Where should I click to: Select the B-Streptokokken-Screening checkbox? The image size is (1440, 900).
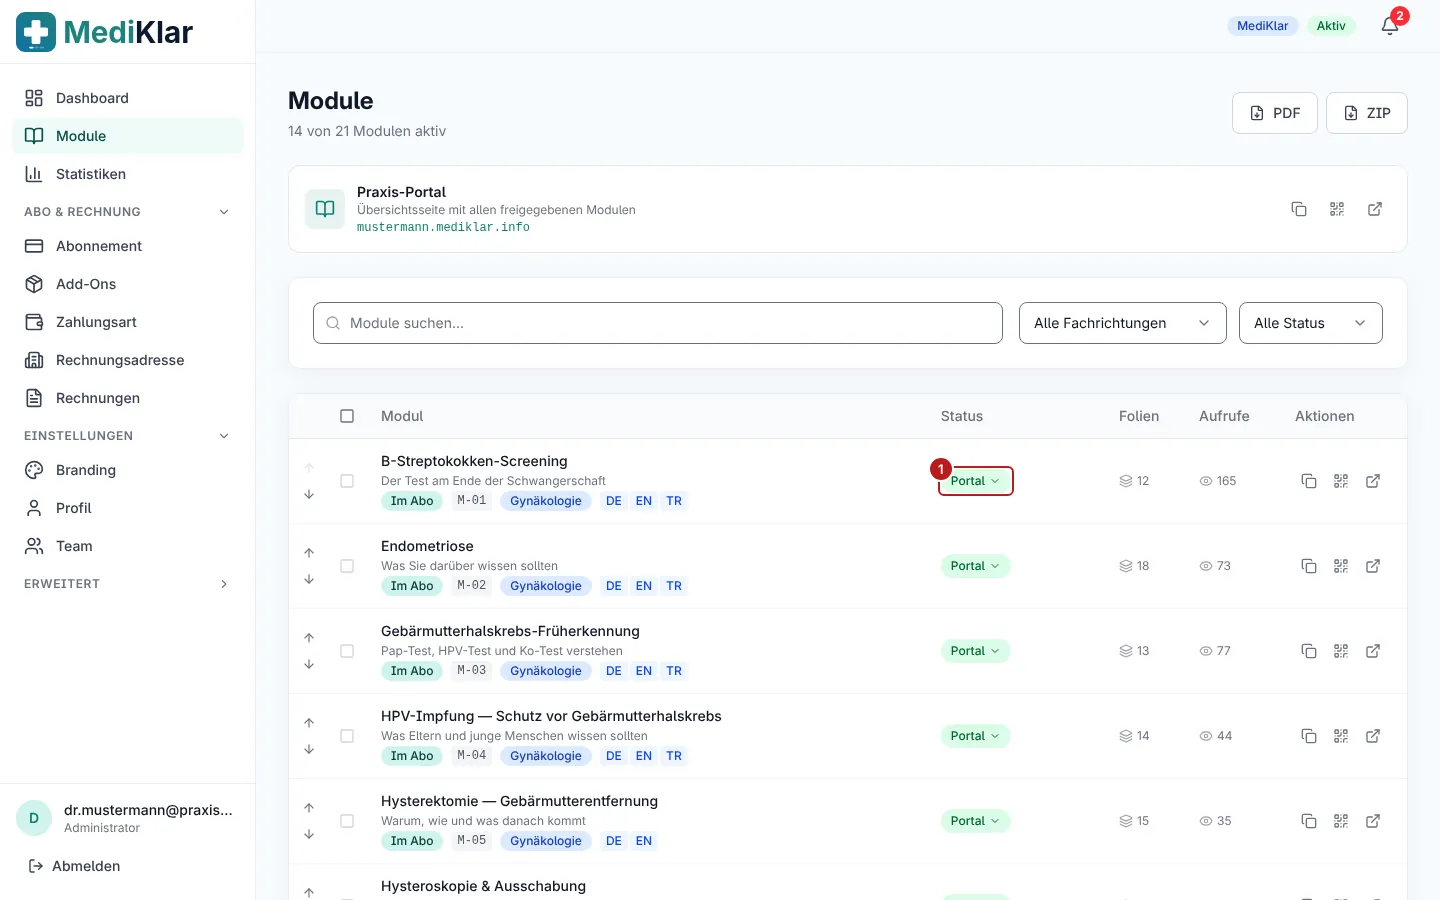[x=347, y=481]
